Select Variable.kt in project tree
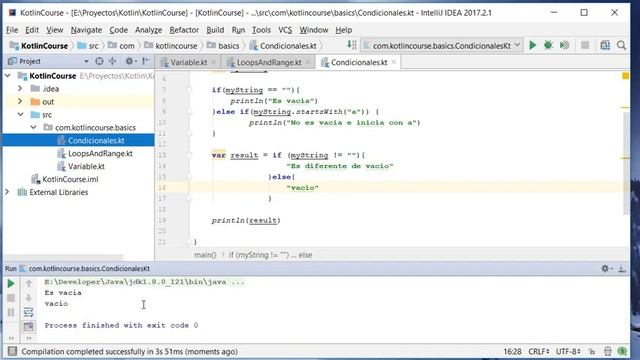This screenshot has width=640, height=360. coord(86,166)
